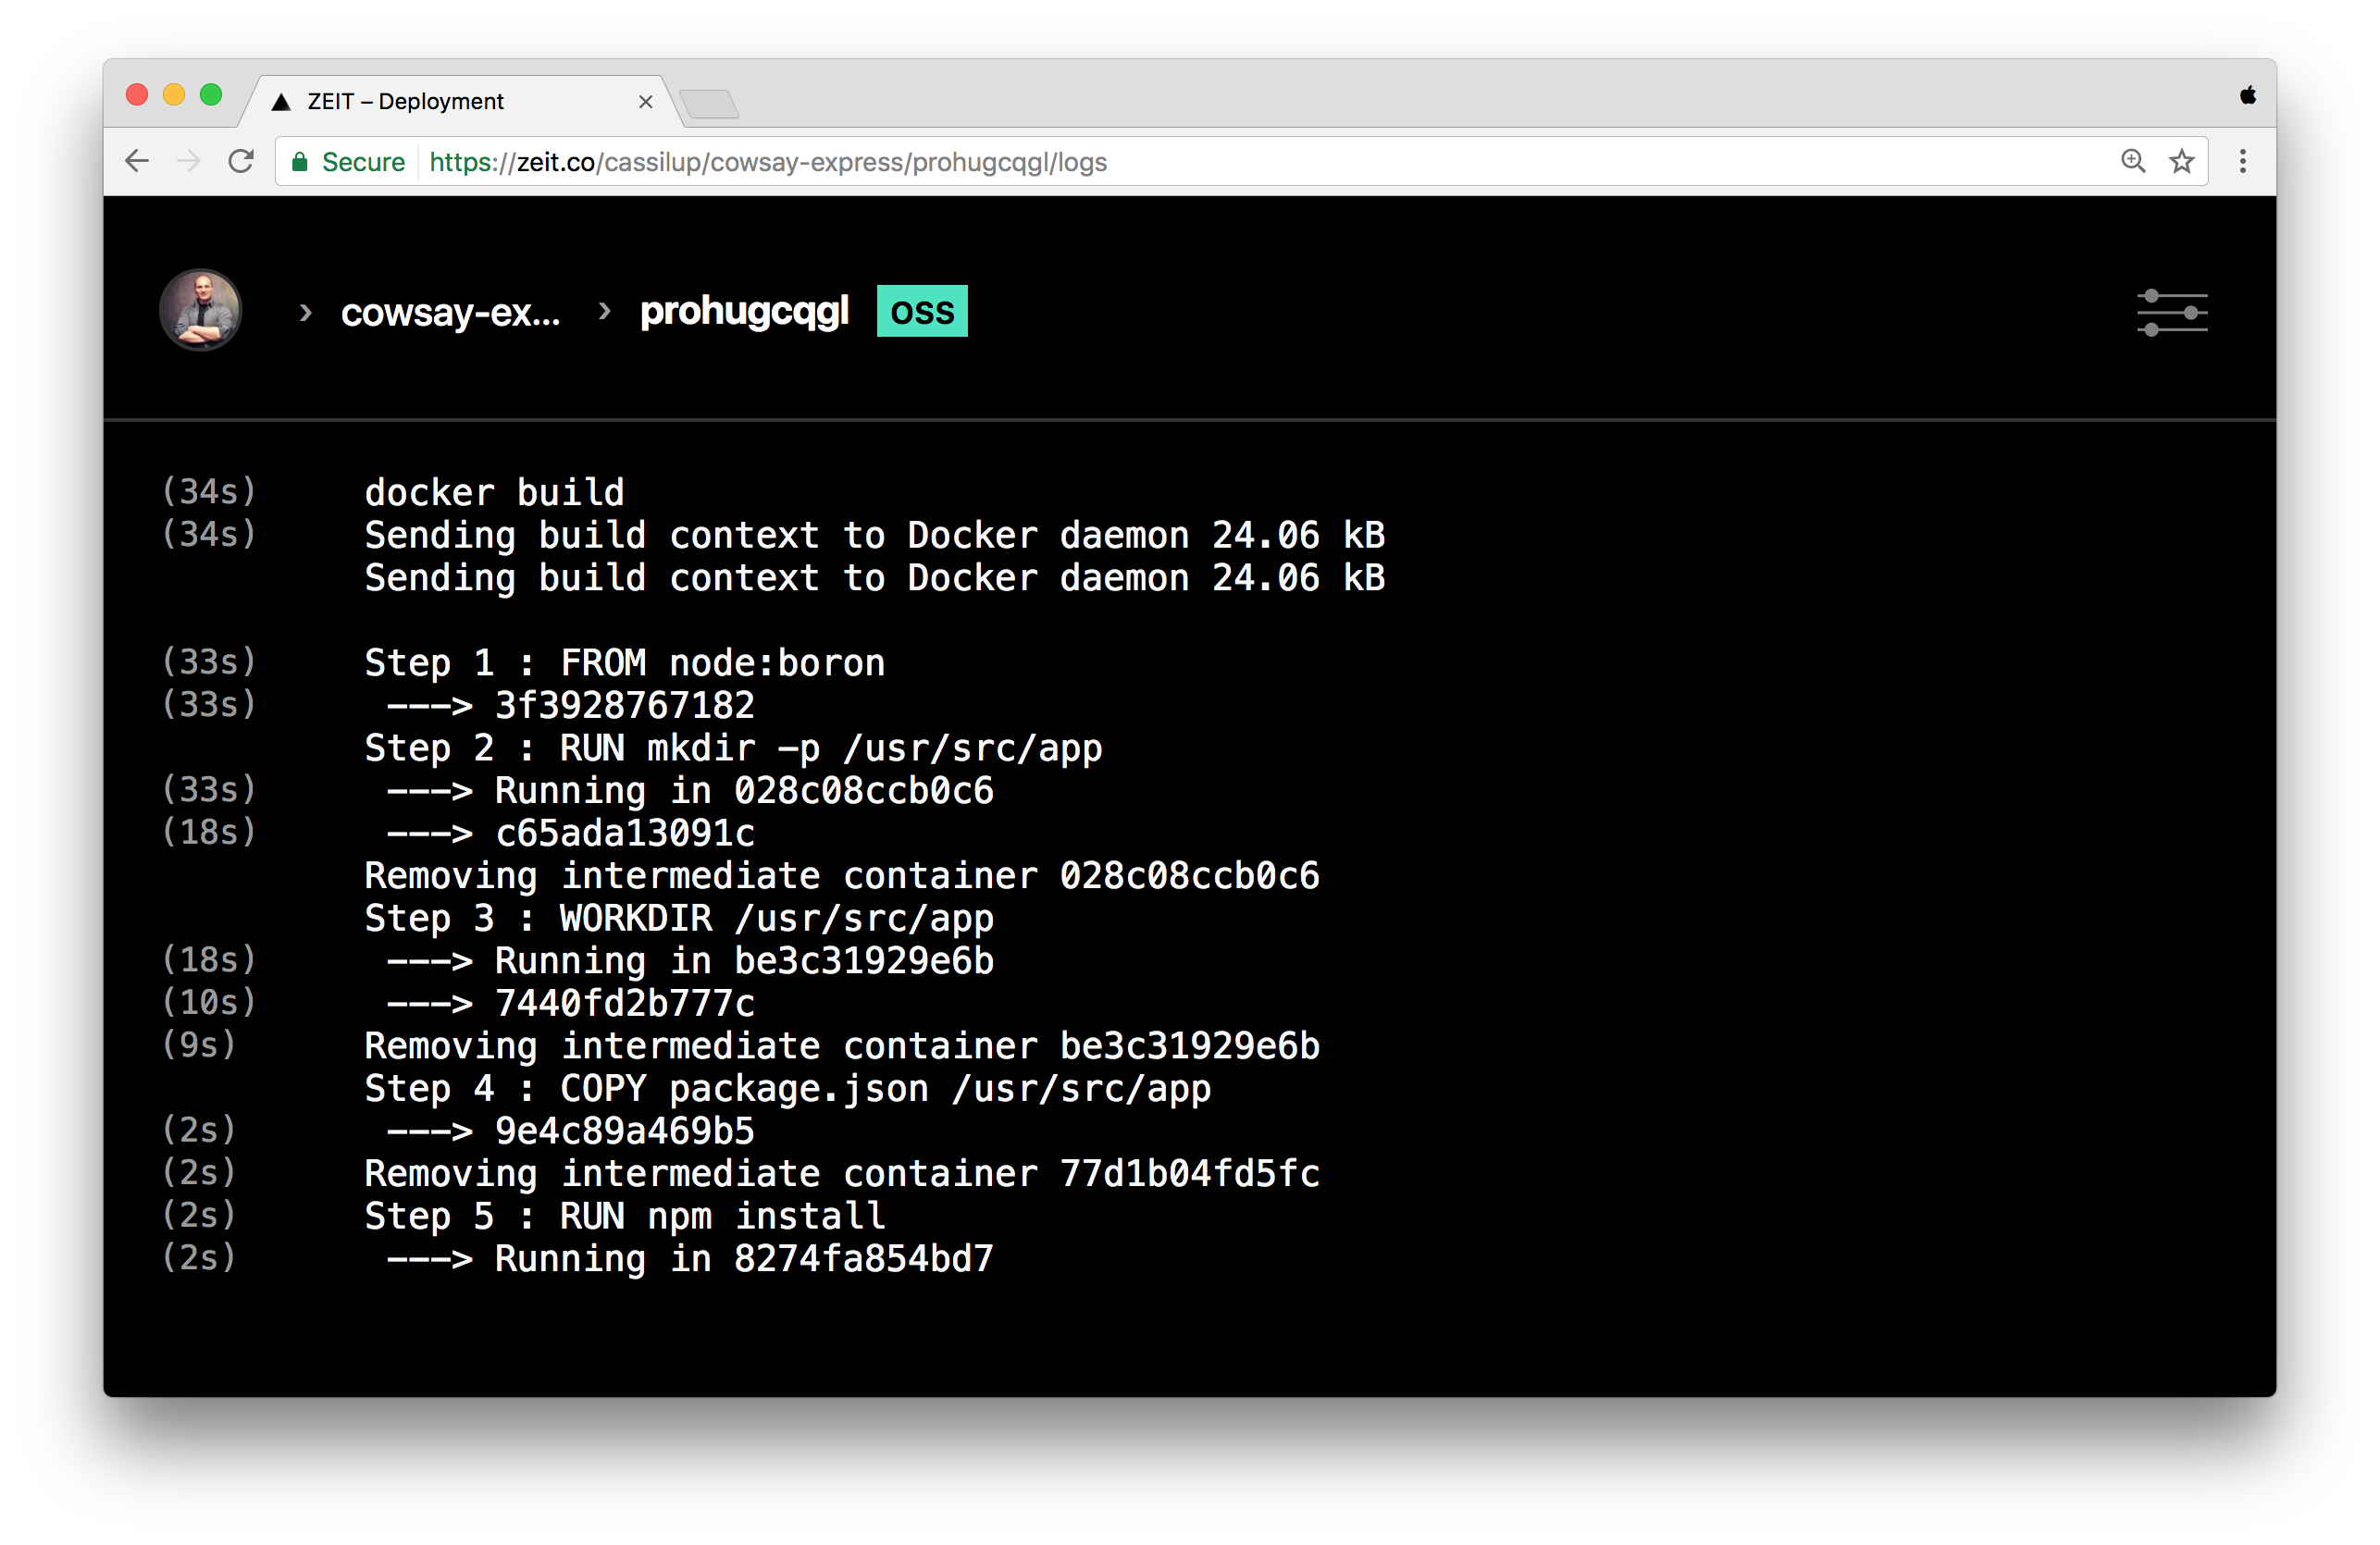Open the Chrome three-dot menu

click(x=2243, y=161)
